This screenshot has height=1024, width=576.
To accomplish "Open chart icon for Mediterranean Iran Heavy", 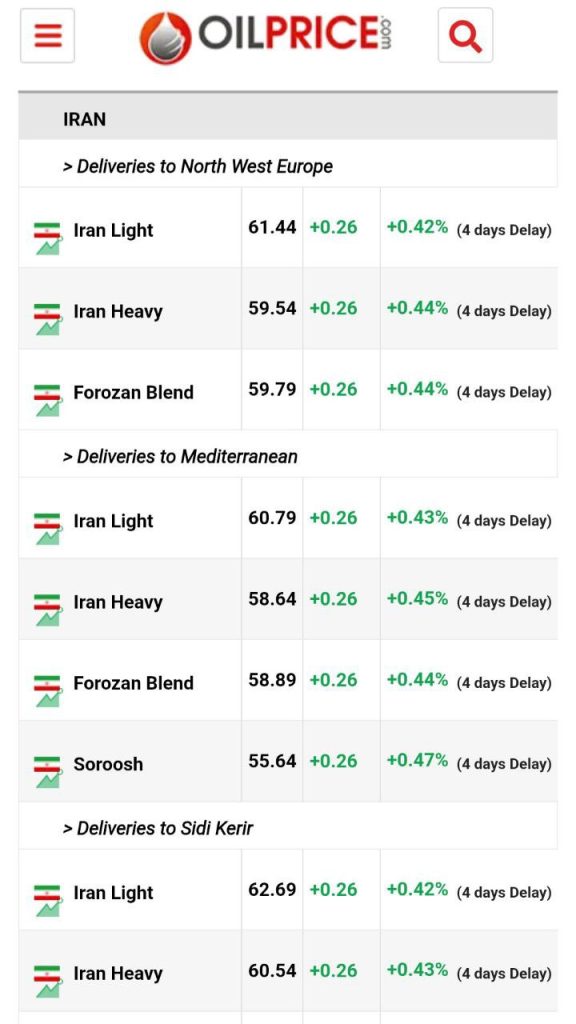I will pyautogui.click(x=48, y=610).
